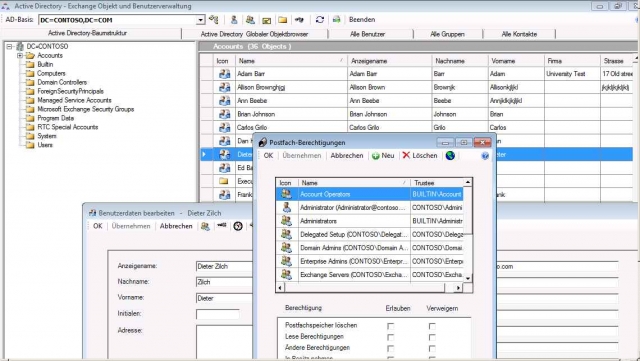Click the icon of Domain Admins trustee row
Screen dimensions: 640x361
(287, 248)
